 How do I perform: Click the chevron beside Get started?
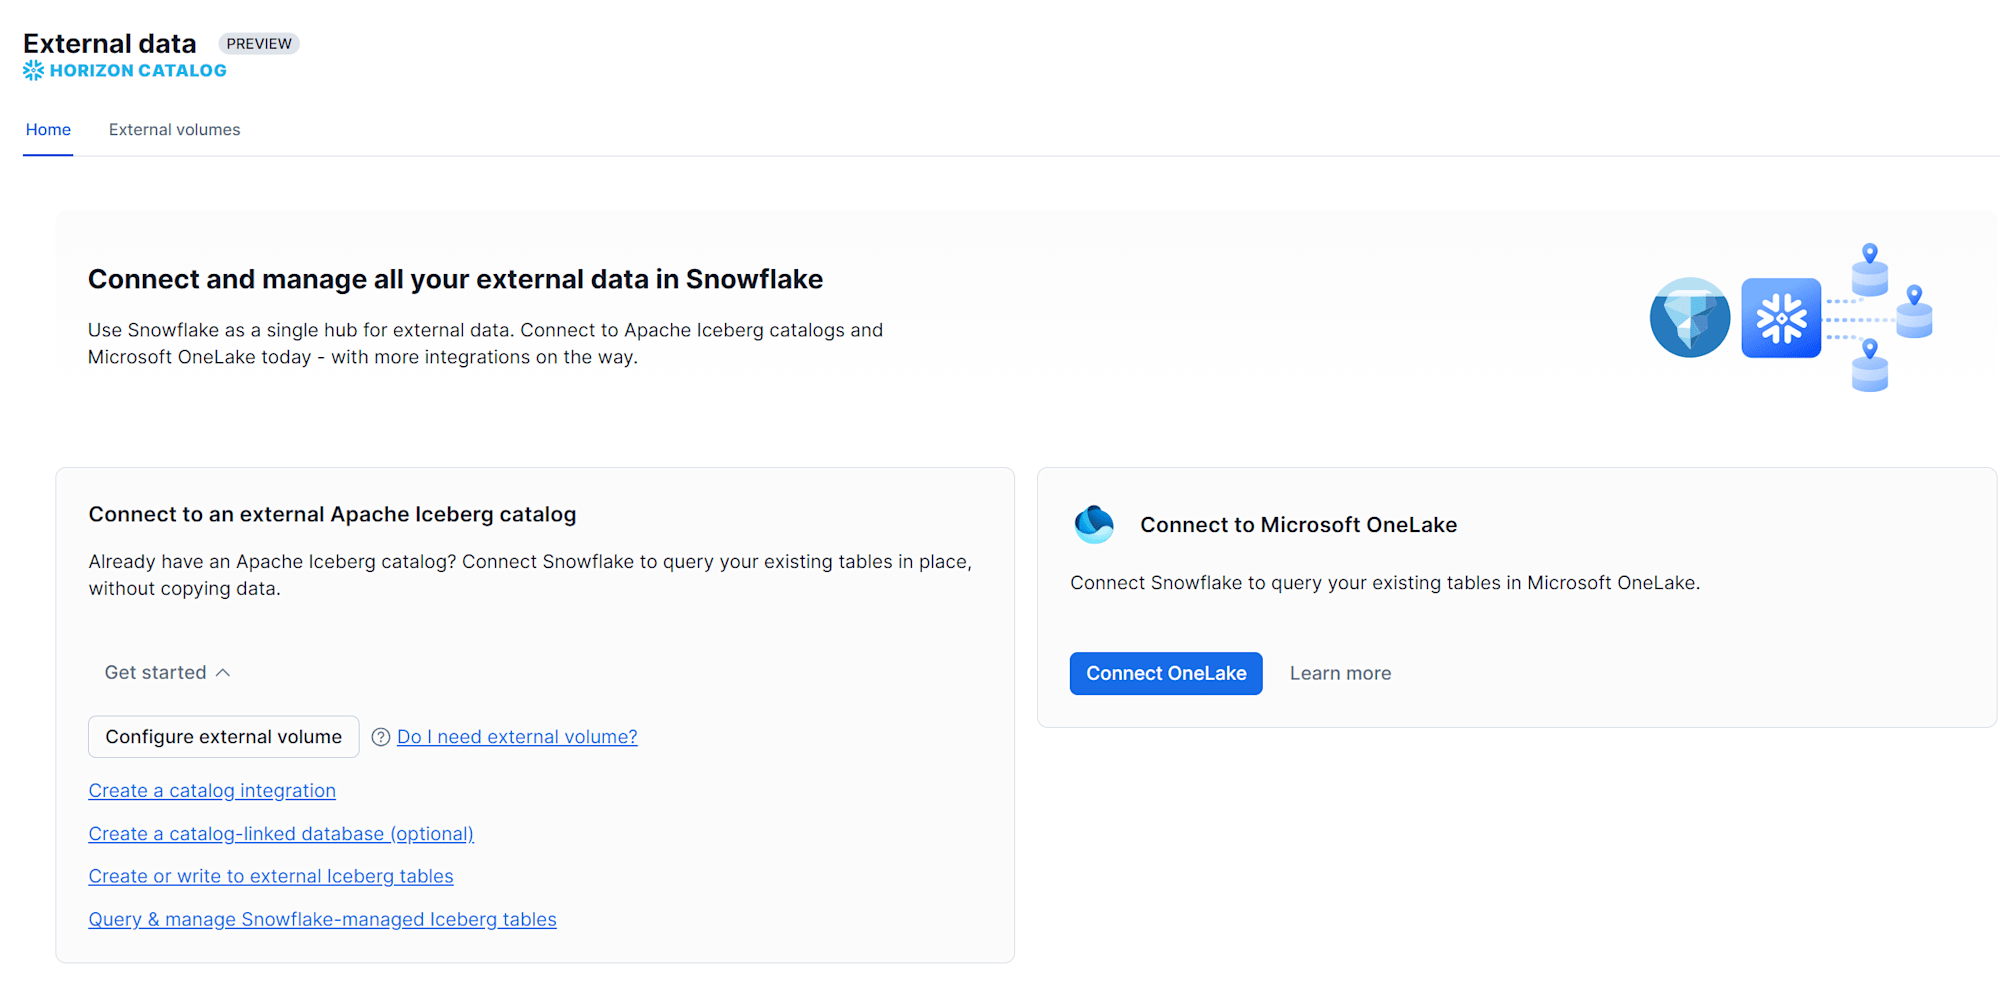(x=223, y=673)
